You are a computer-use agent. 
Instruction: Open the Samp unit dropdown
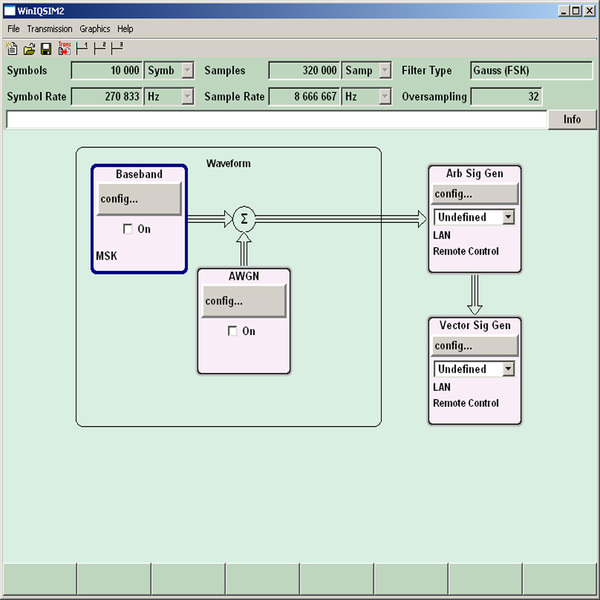click(385, 70)
